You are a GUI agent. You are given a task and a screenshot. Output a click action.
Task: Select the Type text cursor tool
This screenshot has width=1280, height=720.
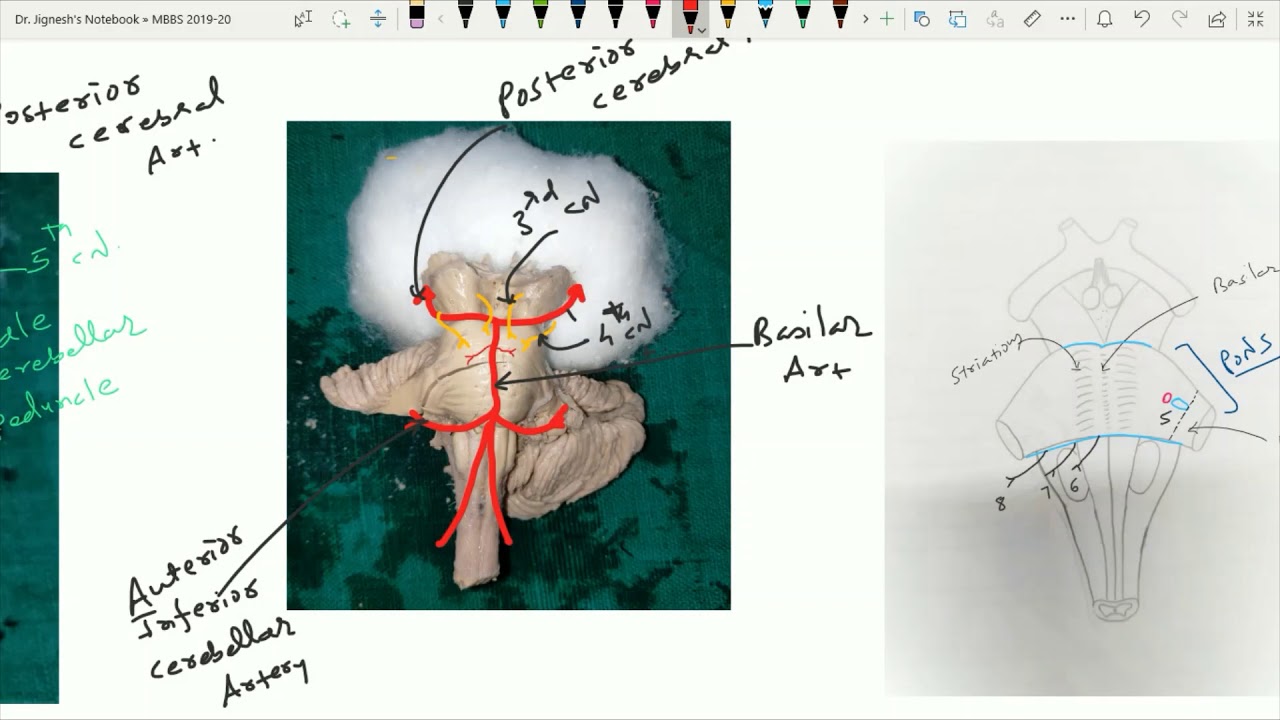pos(303,19)
